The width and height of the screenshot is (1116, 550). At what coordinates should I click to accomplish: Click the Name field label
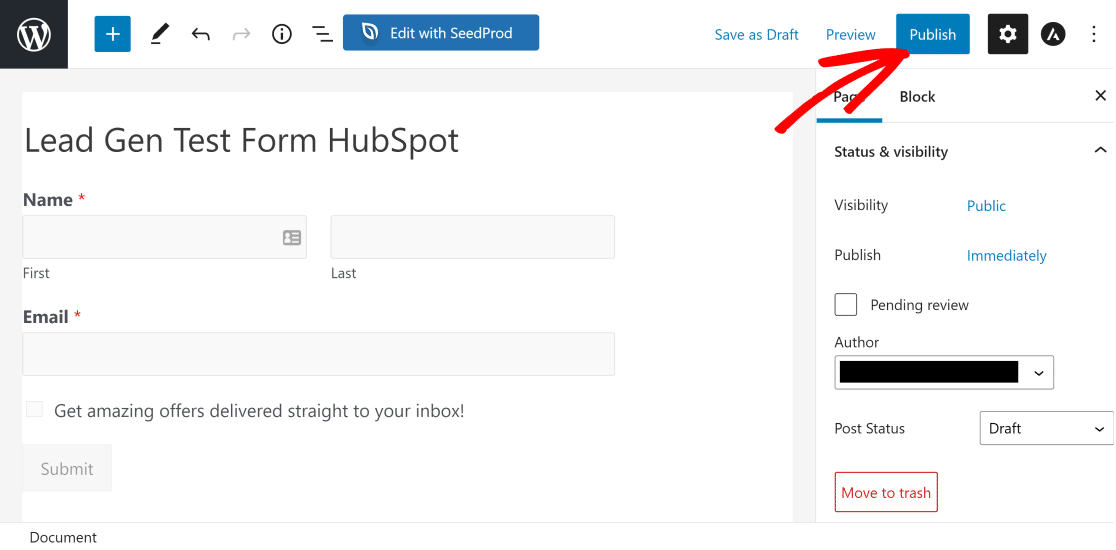tap(48, 200)
